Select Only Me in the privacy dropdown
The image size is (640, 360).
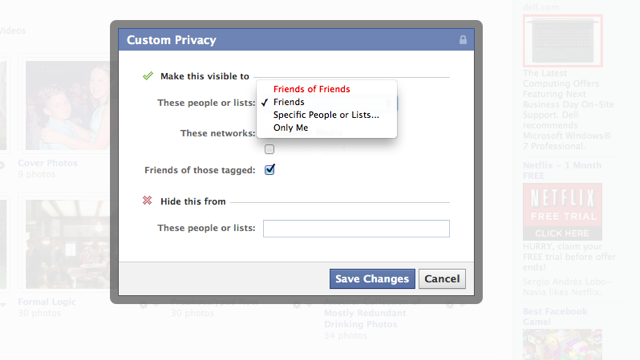pyautogui.click(x=291, y=128)
